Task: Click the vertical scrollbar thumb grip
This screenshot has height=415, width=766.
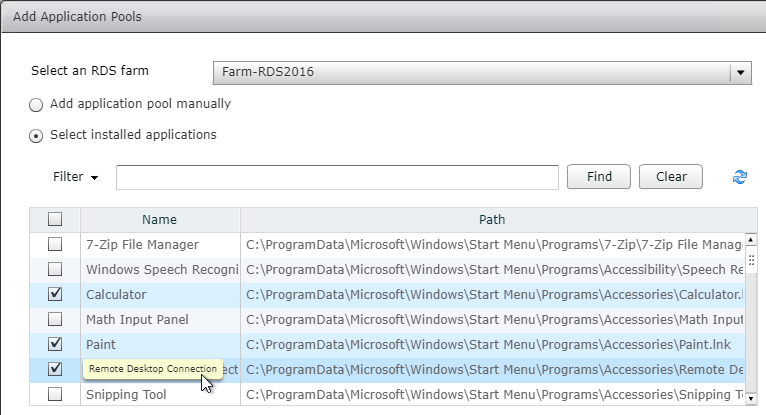Action: point(751,260)
